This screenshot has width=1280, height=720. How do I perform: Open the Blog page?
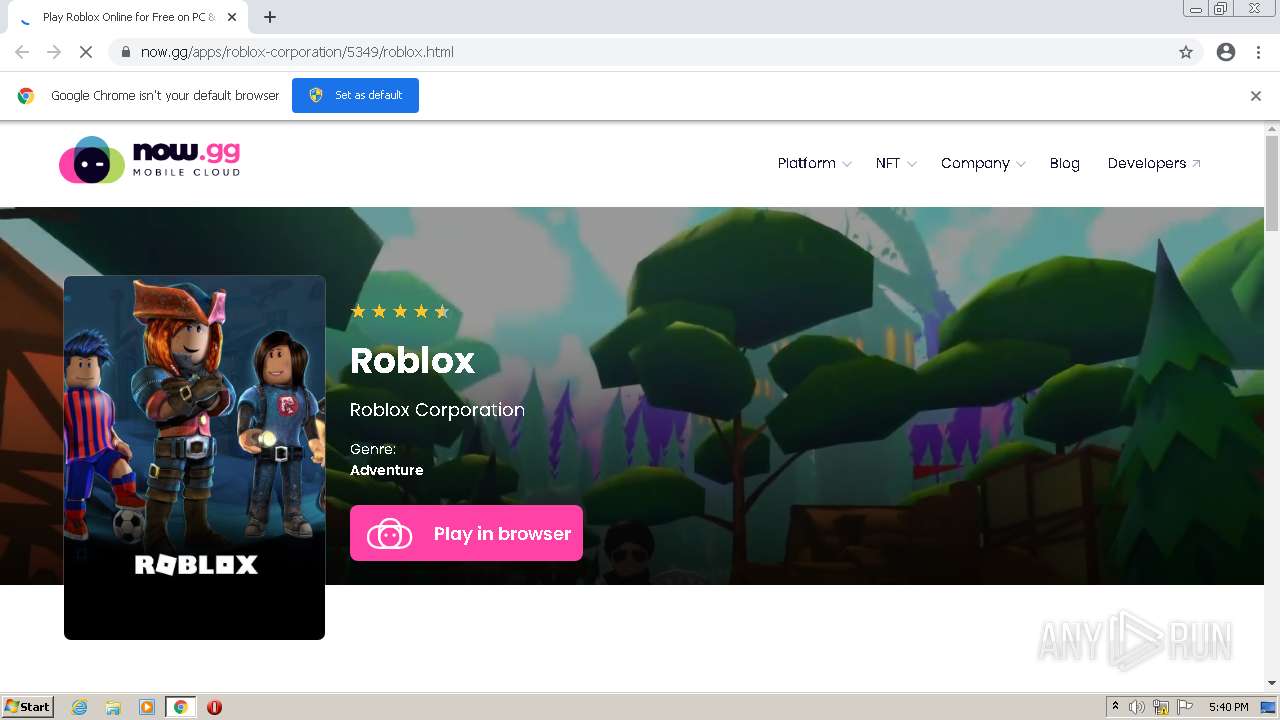[x=1064, y=163]
